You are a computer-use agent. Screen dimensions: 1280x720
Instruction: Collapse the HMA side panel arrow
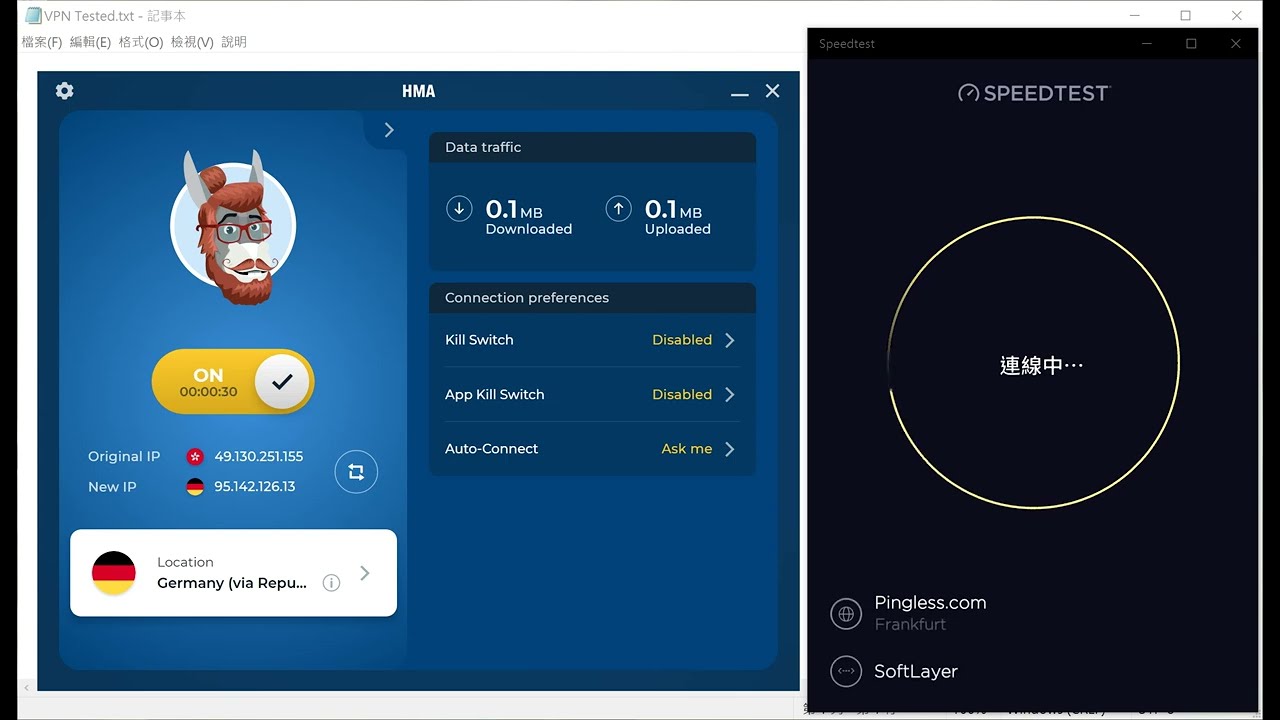click(x=389, y=130)
